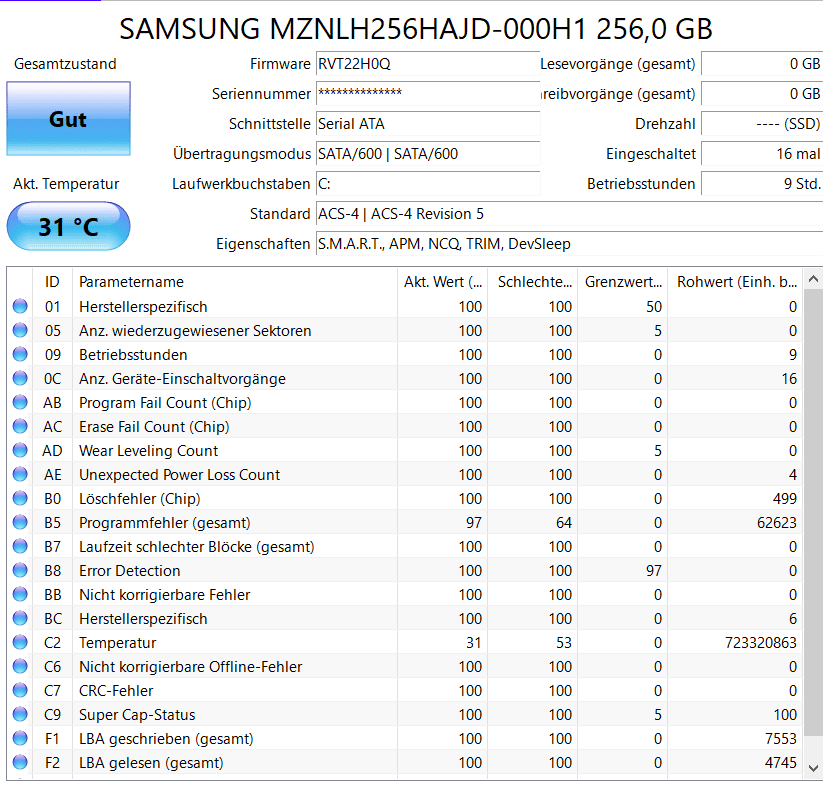The height and width of the screenshot is (790, 823).
Task: Select the Nicht korrigierbare Offline-Fehler text
Action: pyautogui.click(x=191, y=667)
